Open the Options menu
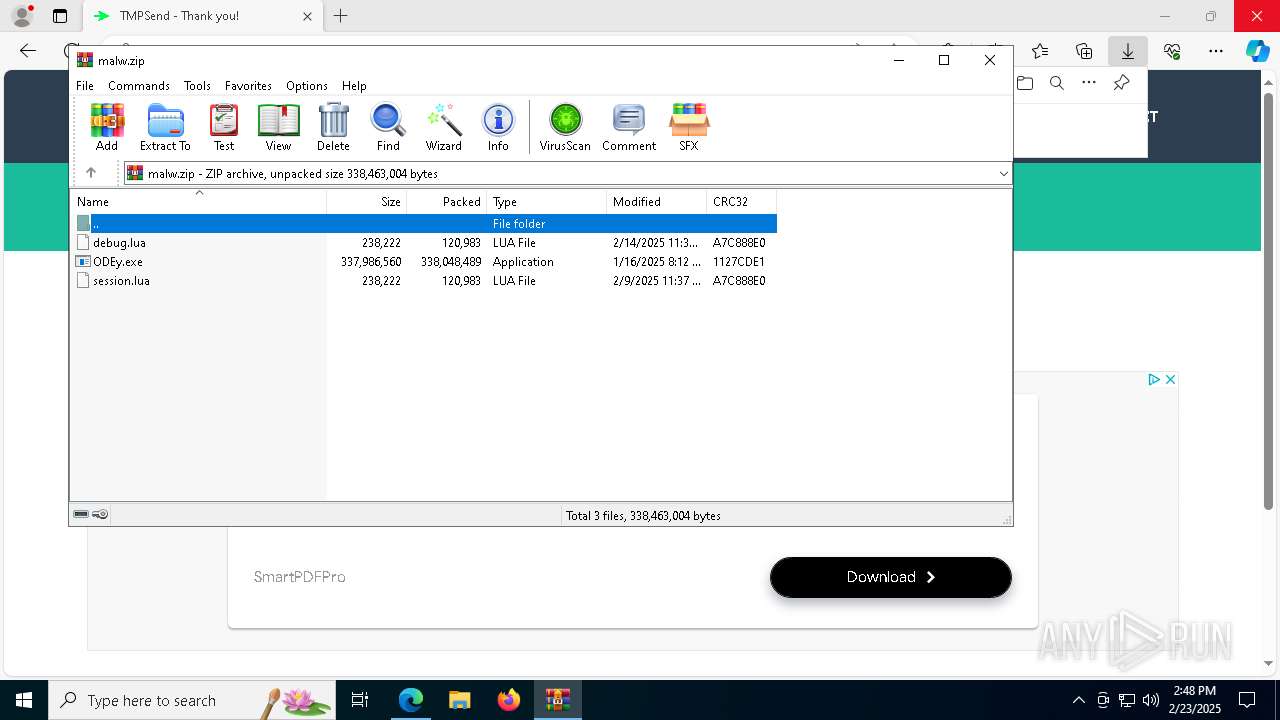Viewport: 1280px width, 720px height. pyautogui.click(x=307, y=86)
